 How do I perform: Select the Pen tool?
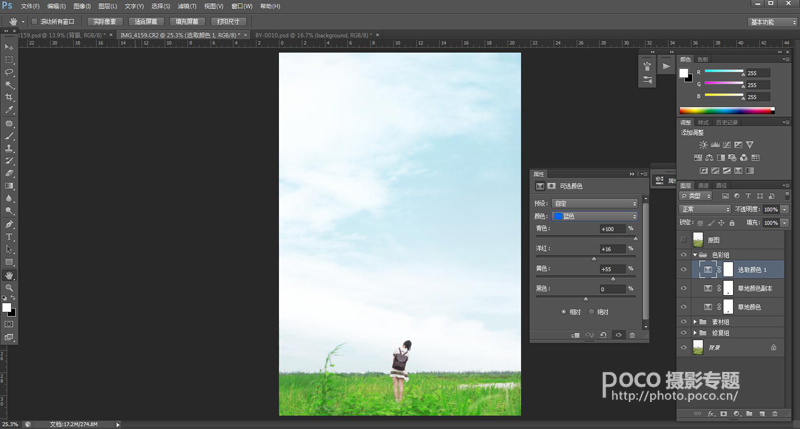pyautogui.click(x=9, y=224)
